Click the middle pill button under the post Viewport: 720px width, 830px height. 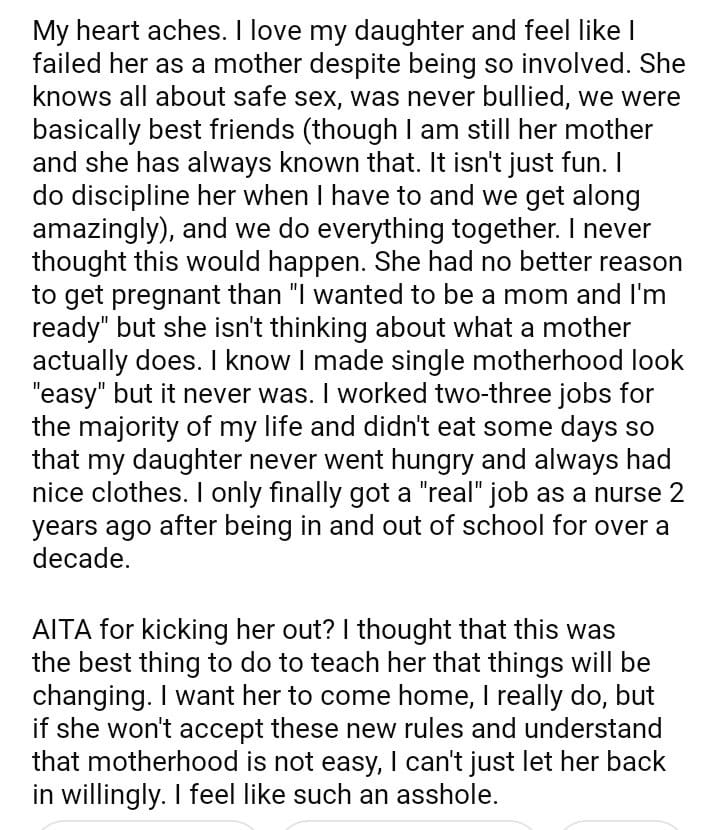[408, 825]
